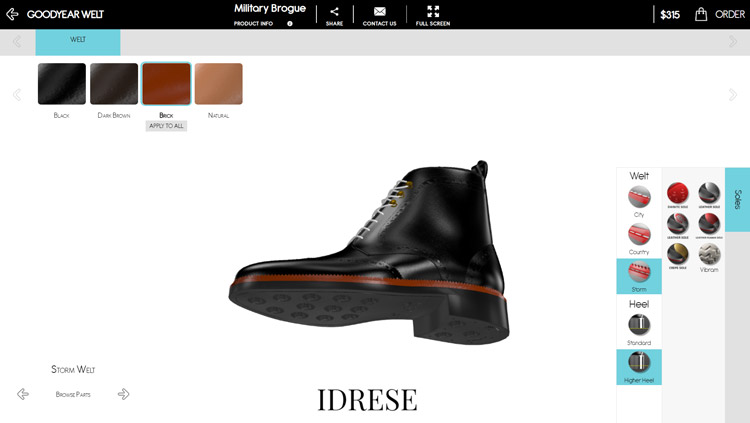Open Product Info details
This screenshot has width=750, height=423.
[253, 23]
